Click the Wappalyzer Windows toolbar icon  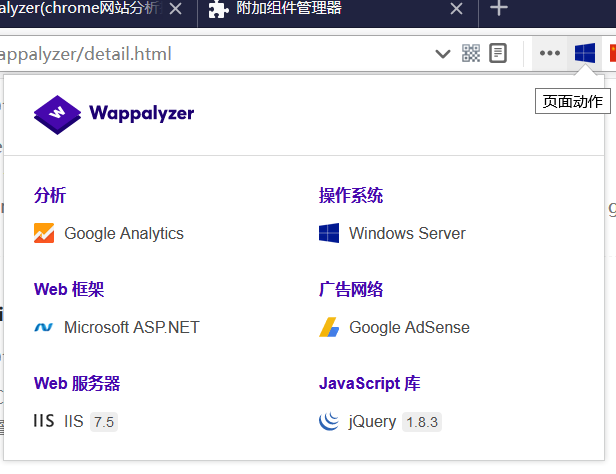click(585, 53)
